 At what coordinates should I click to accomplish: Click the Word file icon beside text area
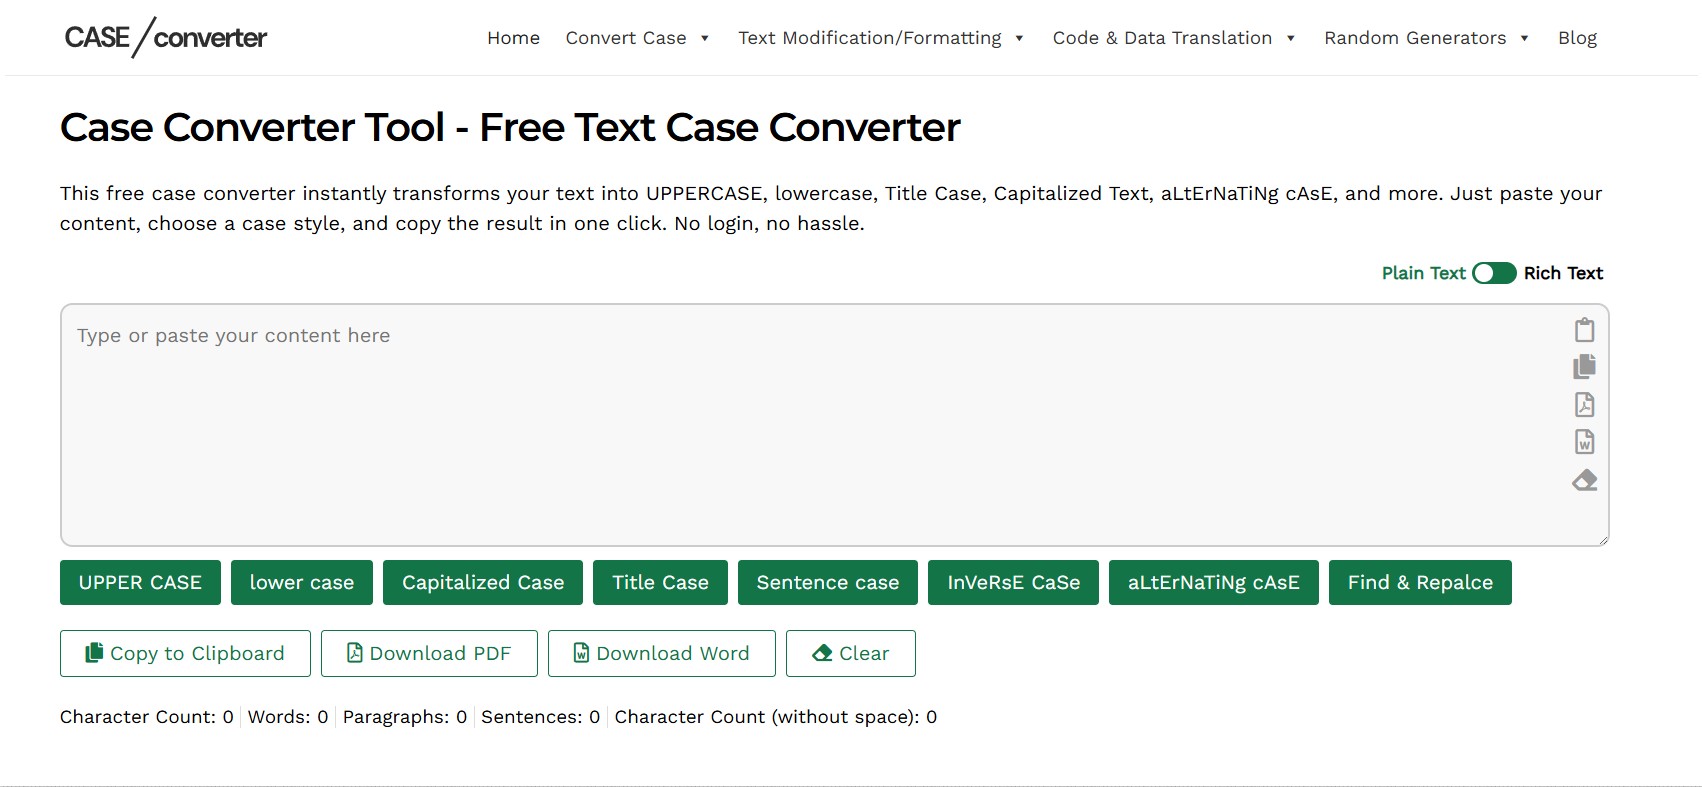coord(1584,442)
